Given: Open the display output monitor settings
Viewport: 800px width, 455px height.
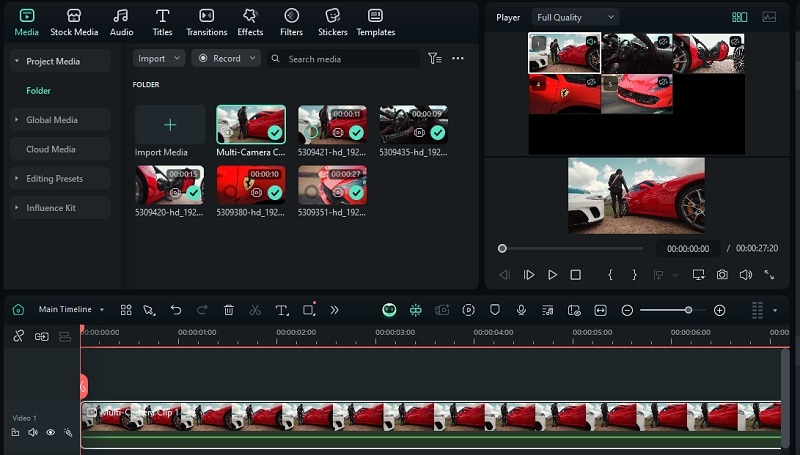Looking at the screenshot, I should coord(698,275).
